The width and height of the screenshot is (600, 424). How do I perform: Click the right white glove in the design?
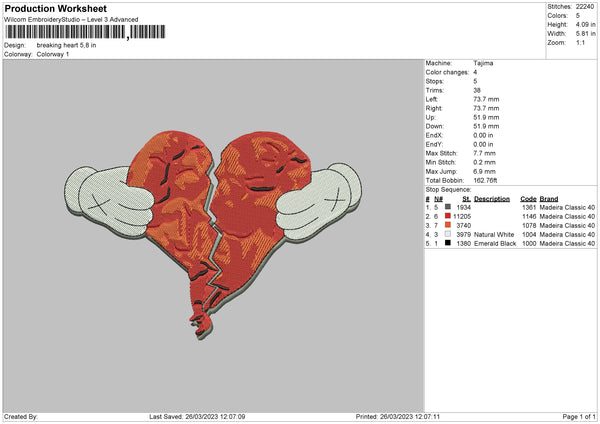319,202
